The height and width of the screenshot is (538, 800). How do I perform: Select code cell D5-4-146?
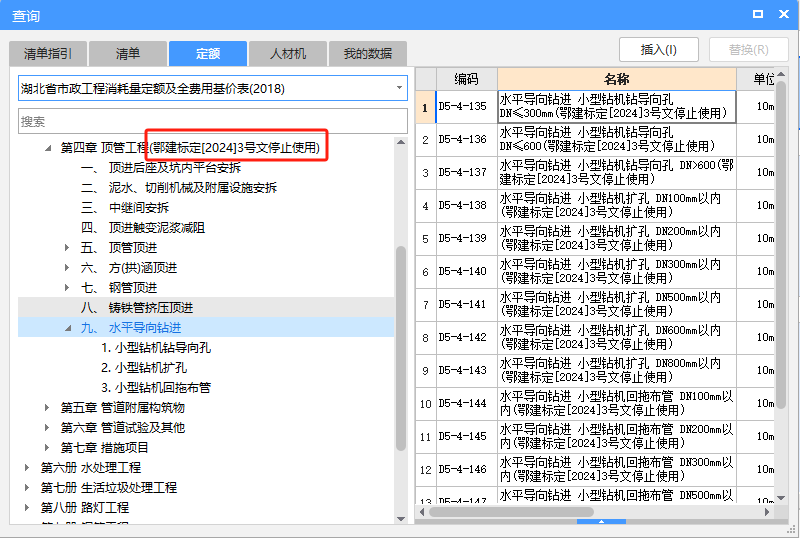[x=466, y=469]
